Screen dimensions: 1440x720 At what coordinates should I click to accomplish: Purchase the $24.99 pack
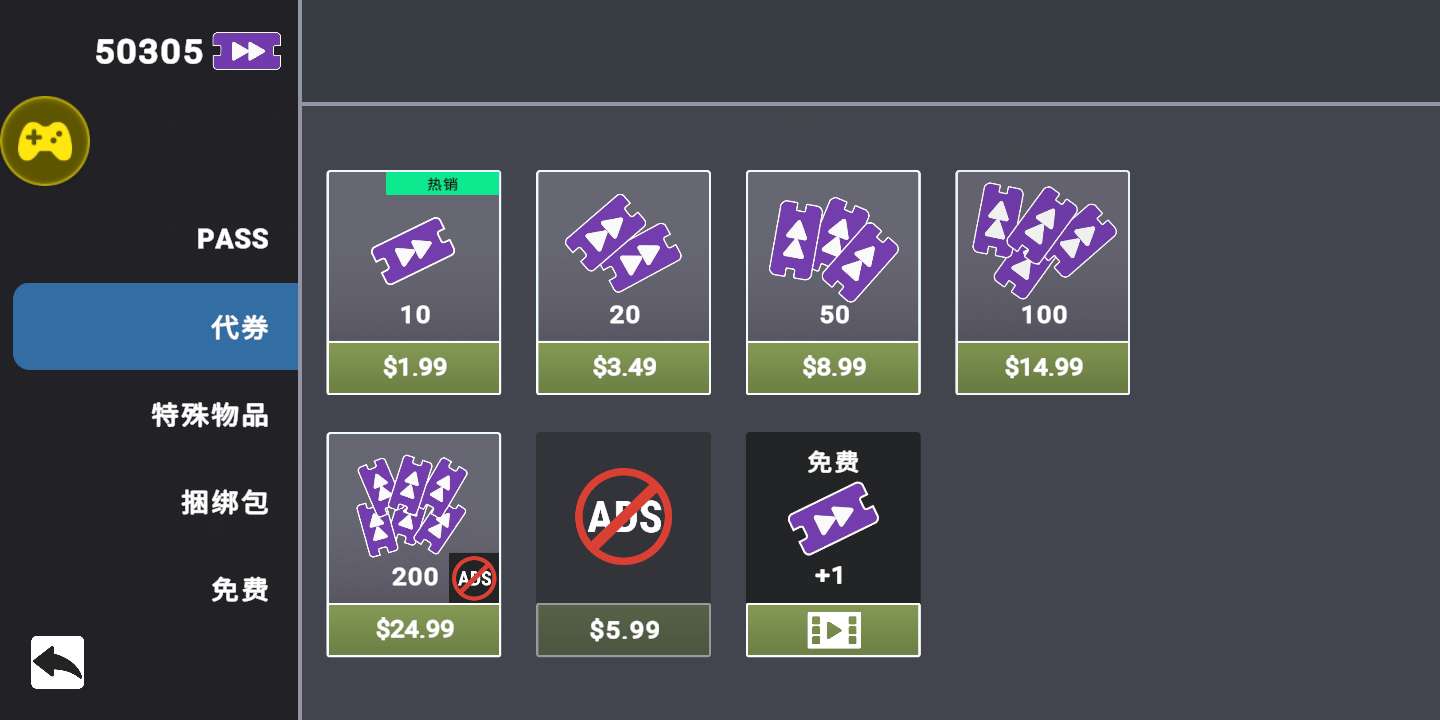414,630
